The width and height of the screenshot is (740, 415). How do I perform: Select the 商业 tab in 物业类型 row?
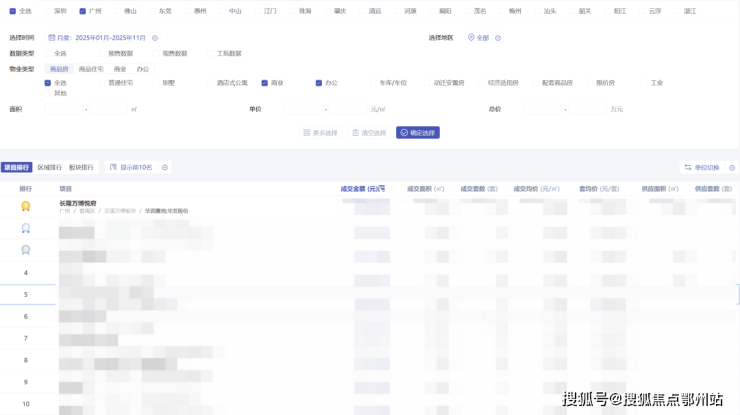pos(120,69)
